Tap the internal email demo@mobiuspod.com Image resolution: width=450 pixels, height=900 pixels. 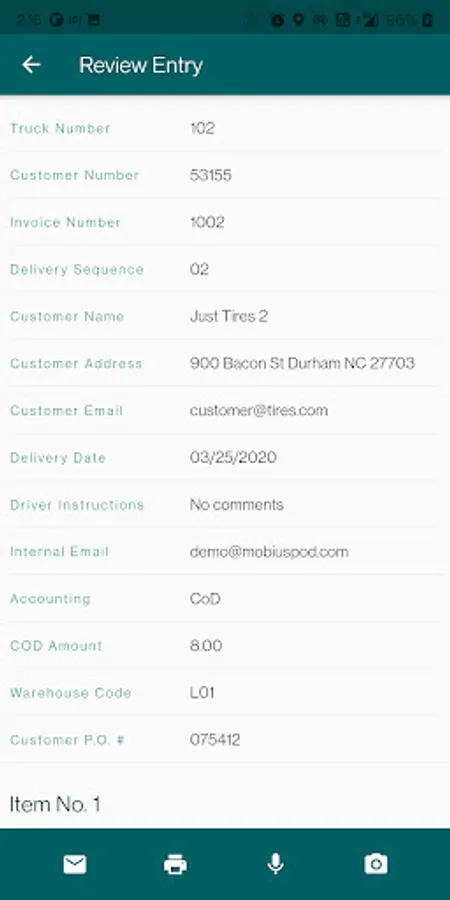point(269,552)
